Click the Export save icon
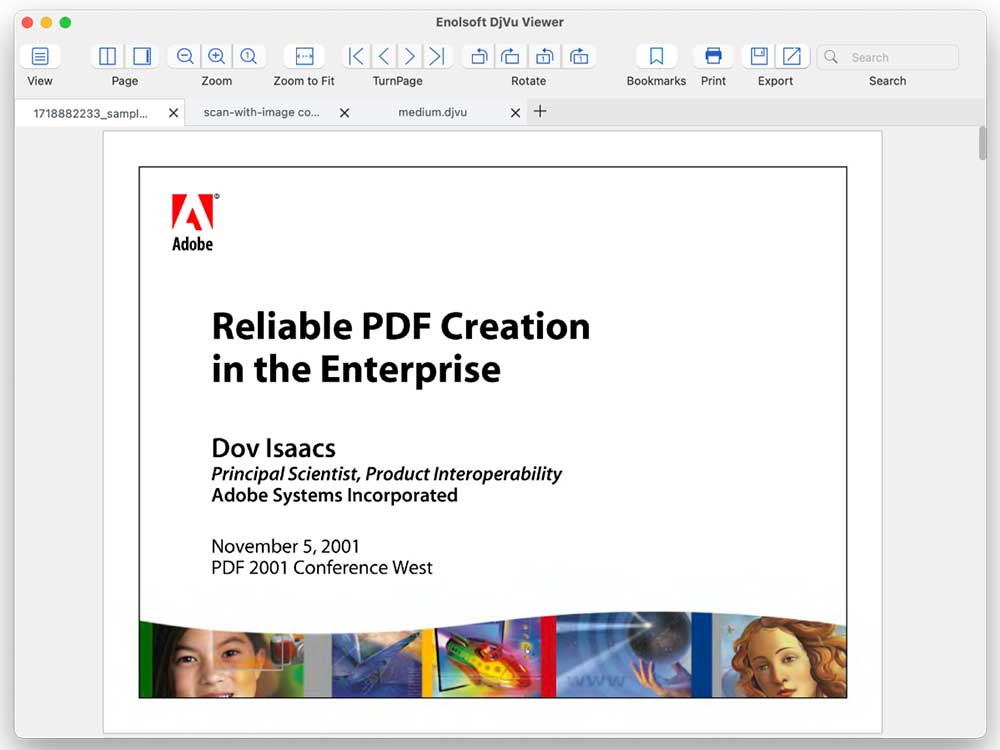The image size is (1000, 750). 759,56
